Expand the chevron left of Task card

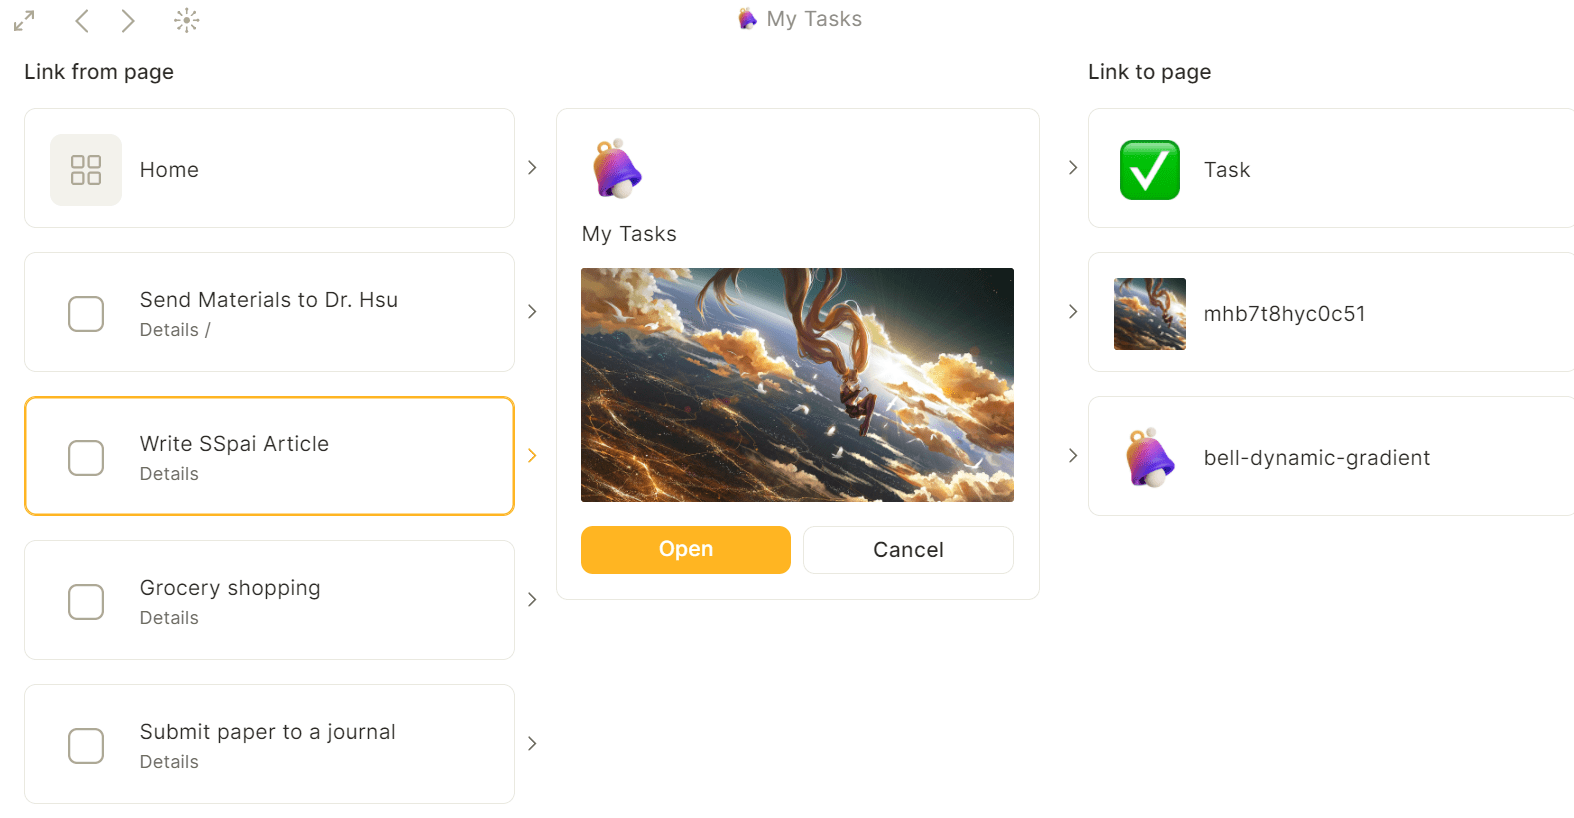(1073, 168)
